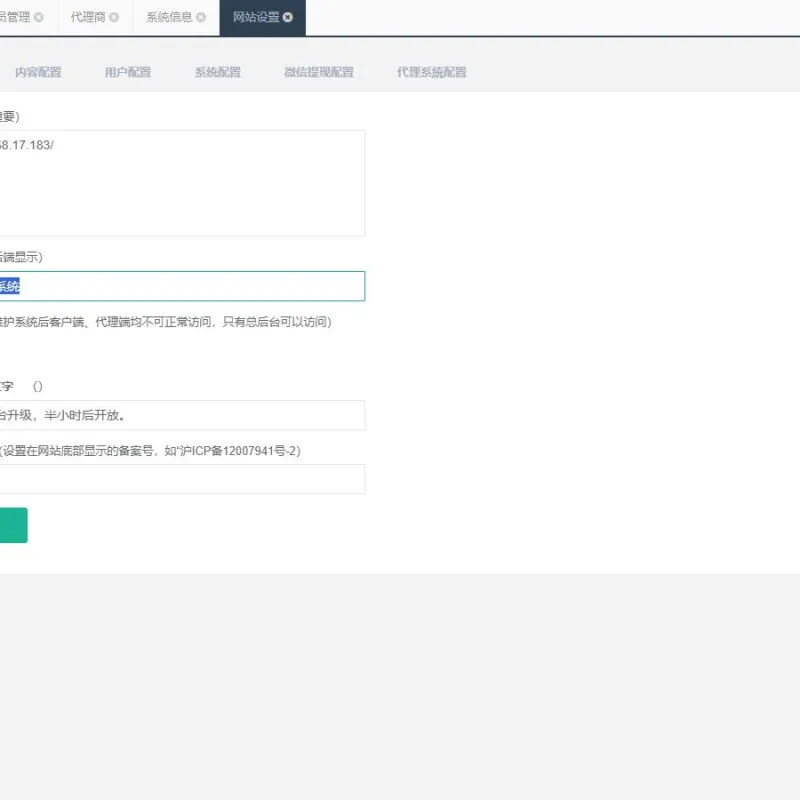This screenshot has width=800, height=800.
Task: Open the 内容配置 sub-tab
Action: (38, 72)
